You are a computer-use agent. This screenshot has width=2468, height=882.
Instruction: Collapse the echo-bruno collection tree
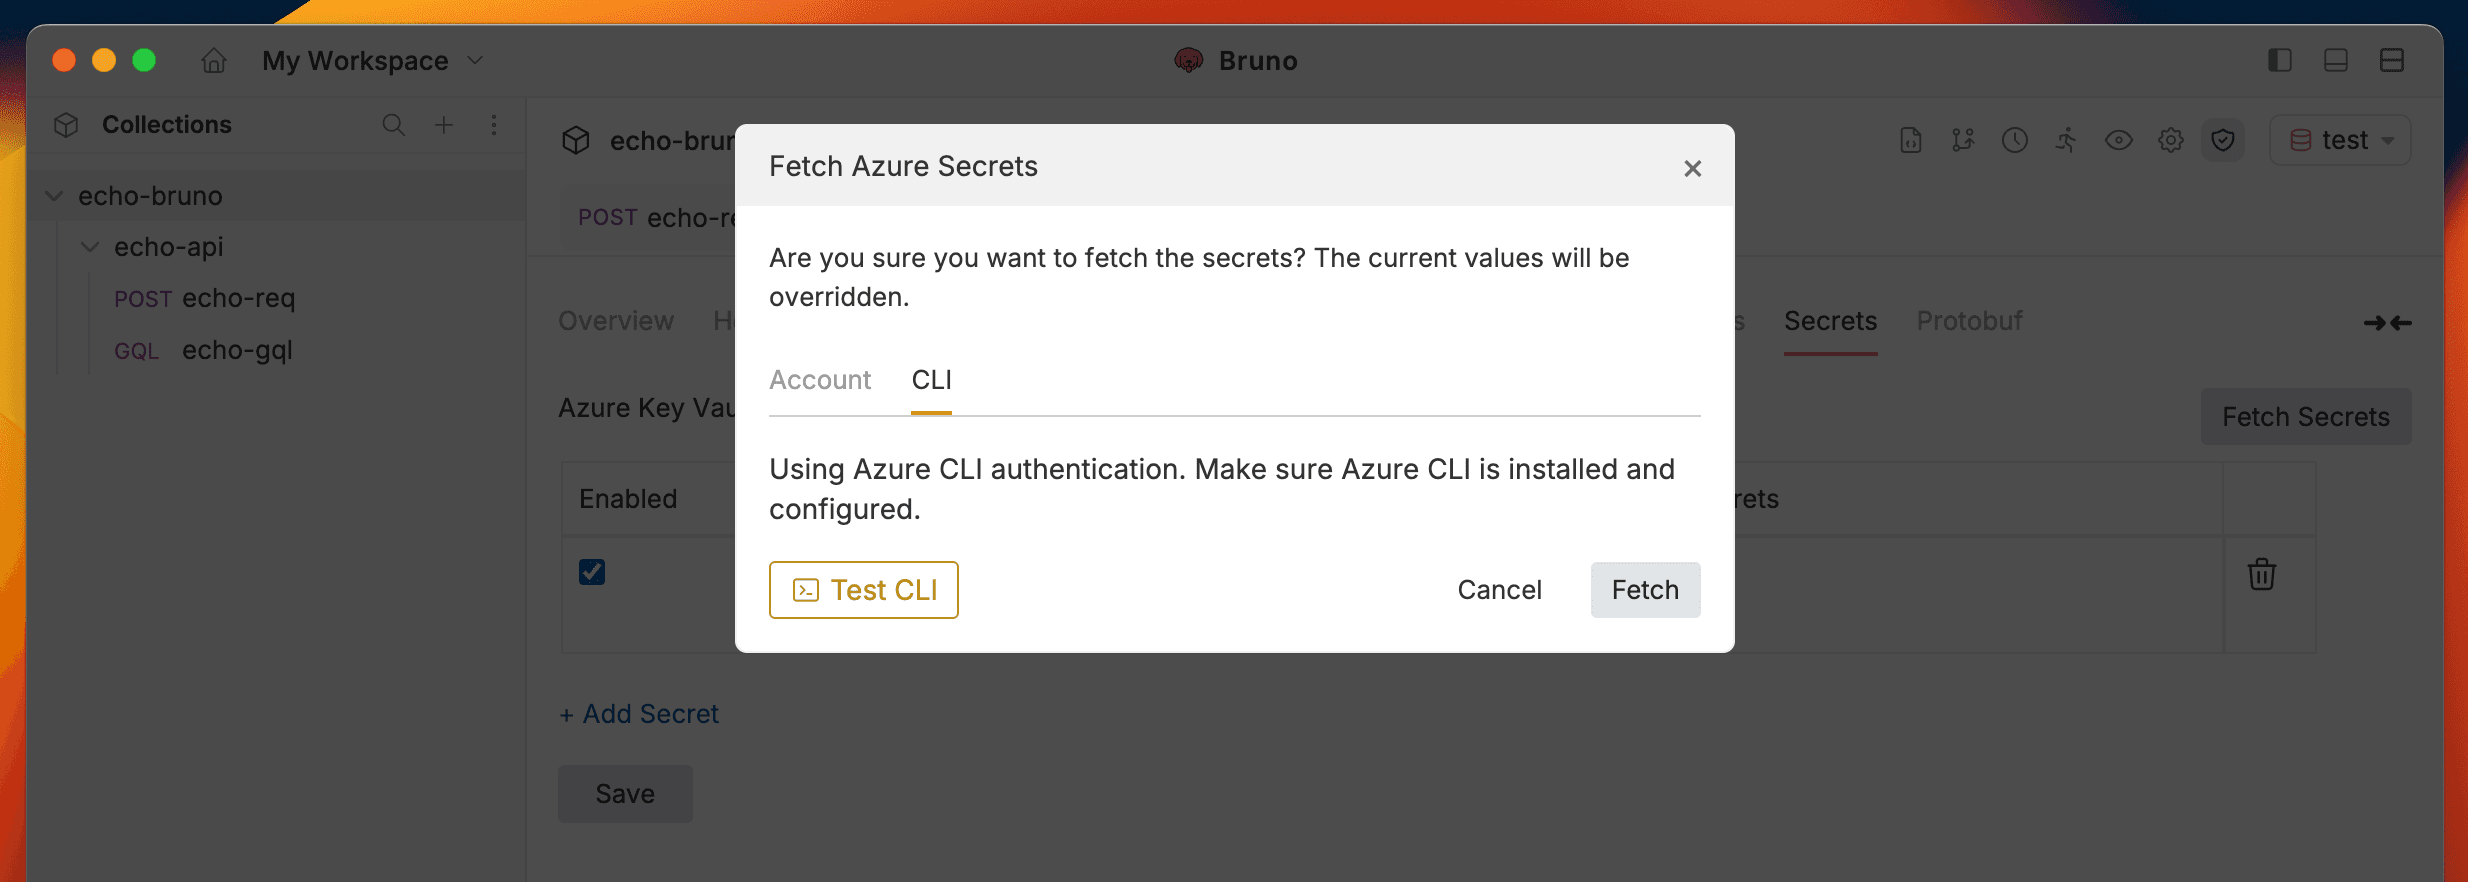53,195
